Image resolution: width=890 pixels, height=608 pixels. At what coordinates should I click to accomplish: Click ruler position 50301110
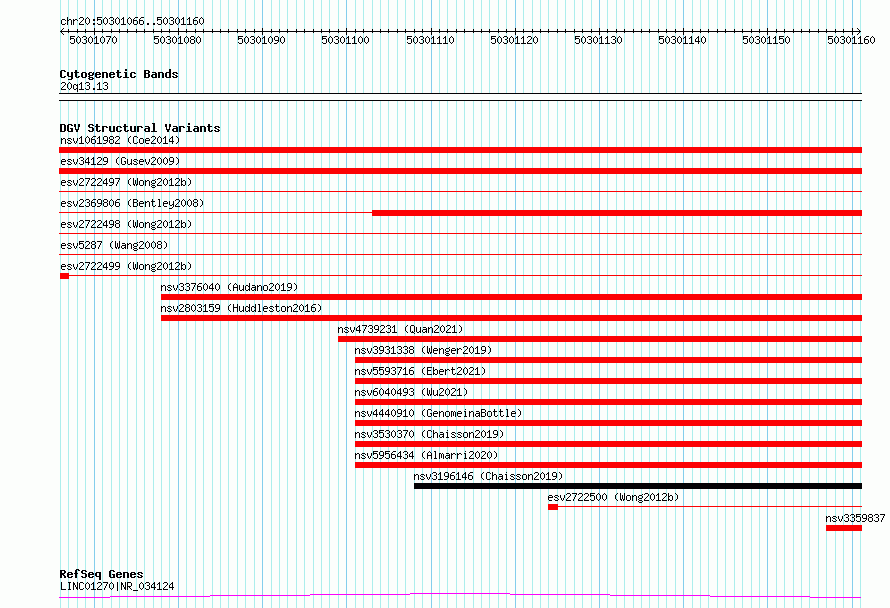430,40
